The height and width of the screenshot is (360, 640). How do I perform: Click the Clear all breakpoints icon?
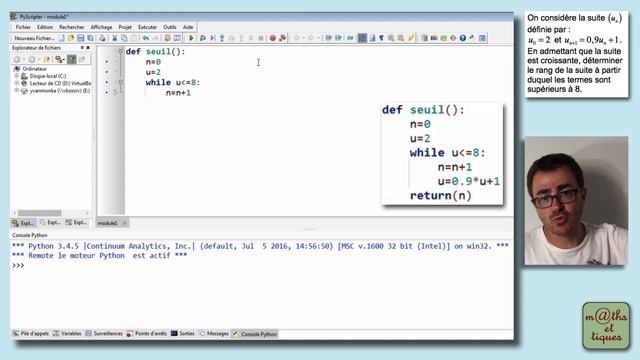(282, 38)
